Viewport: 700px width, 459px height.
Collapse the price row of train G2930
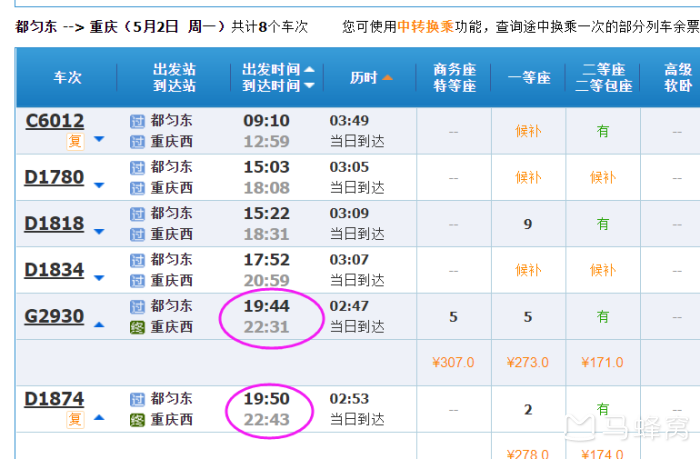coord(98,324)
